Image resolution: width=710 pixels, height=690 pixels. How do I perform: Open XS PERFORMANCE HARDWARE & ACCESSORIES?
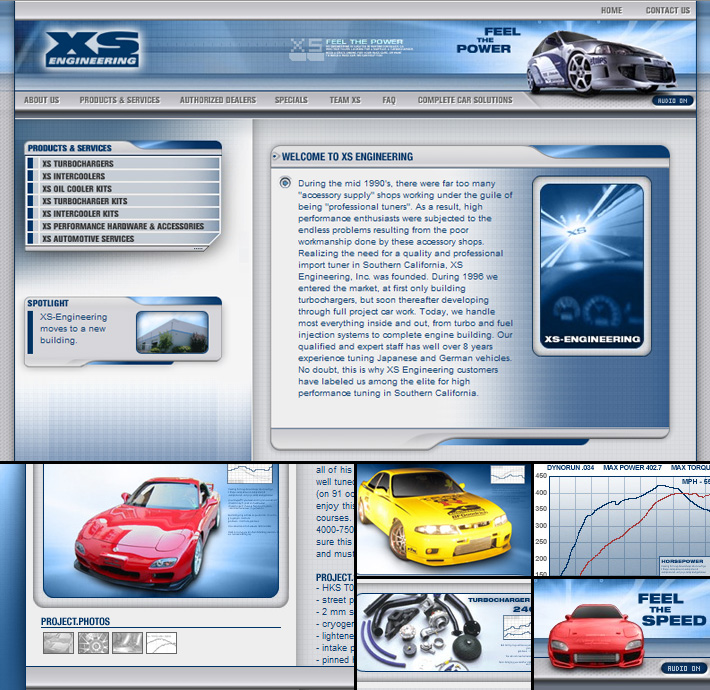click(123, 226)
